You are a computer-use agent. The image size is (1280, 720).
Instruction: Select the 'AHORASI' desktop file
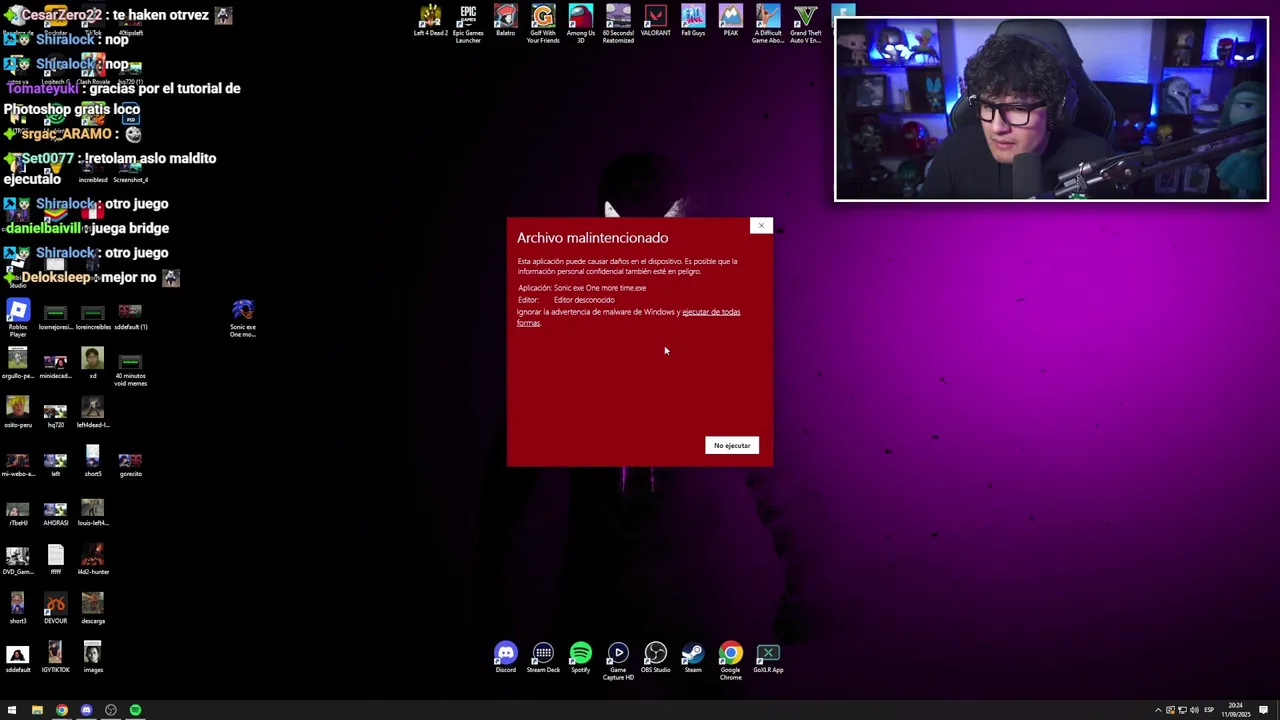tap(55, 511)
